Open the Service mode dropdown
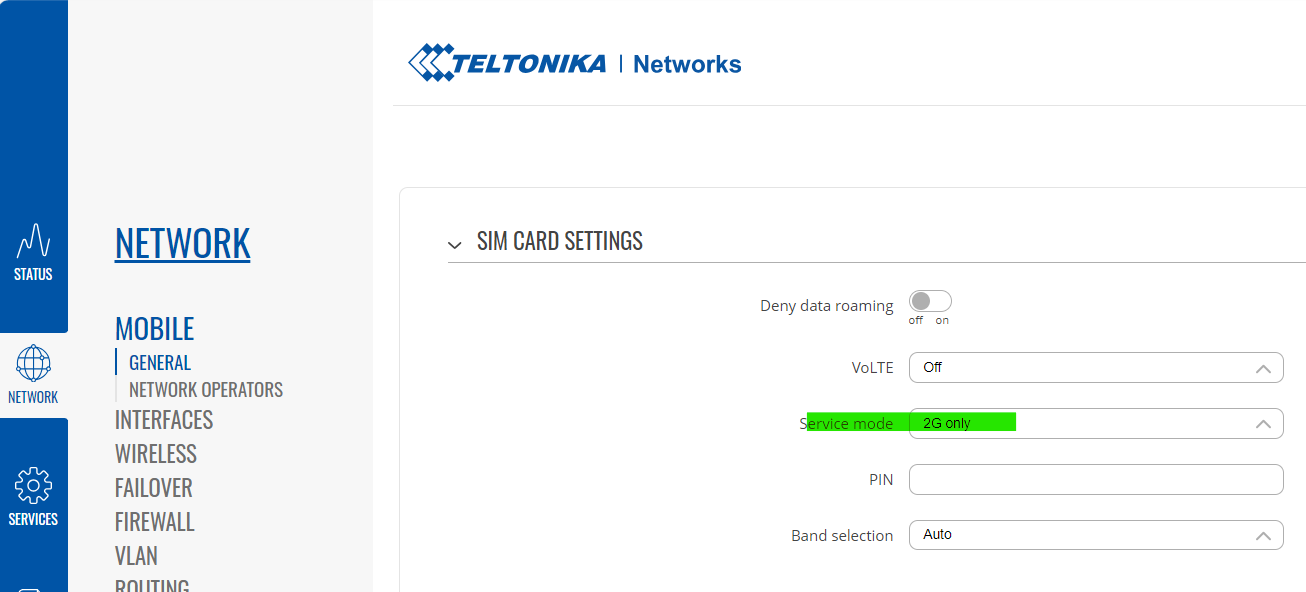This screenshot has width=1306, height=592. coord(1096,424)
